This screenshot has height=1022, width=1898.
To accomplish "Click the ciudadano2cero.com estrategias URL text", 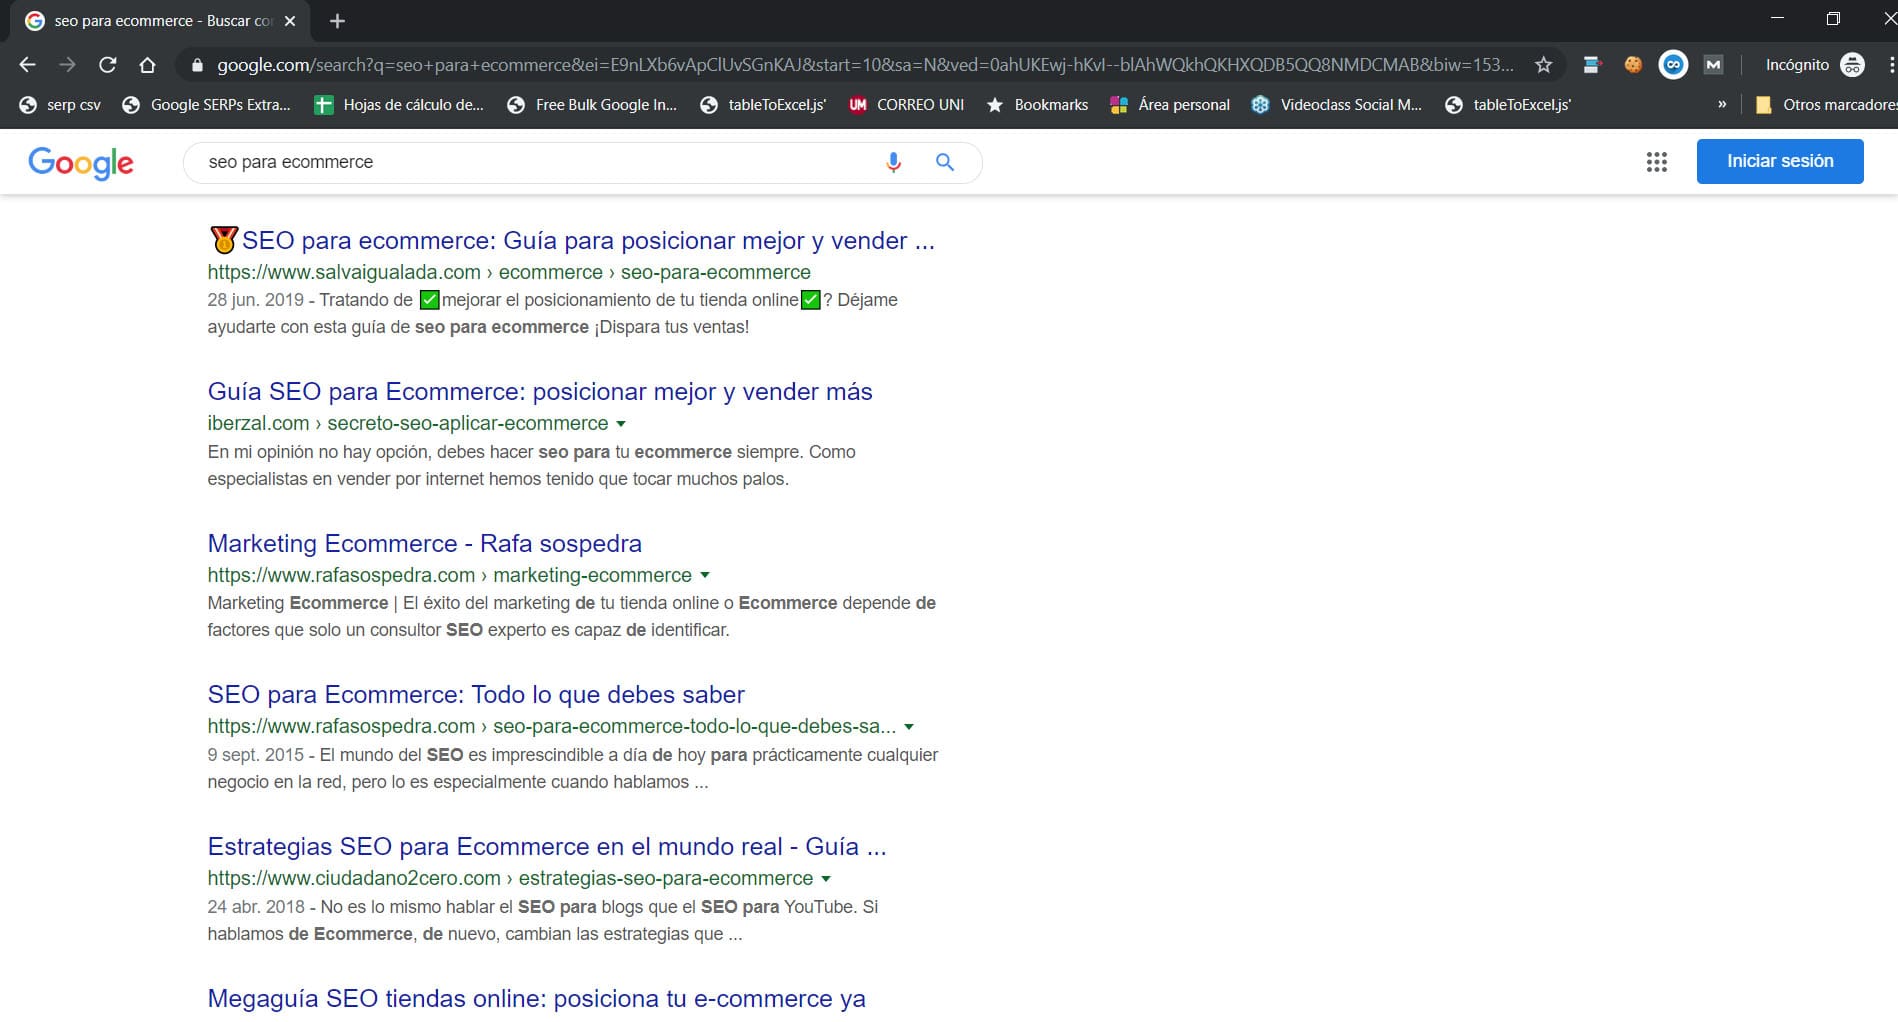I will click(511, 879).
